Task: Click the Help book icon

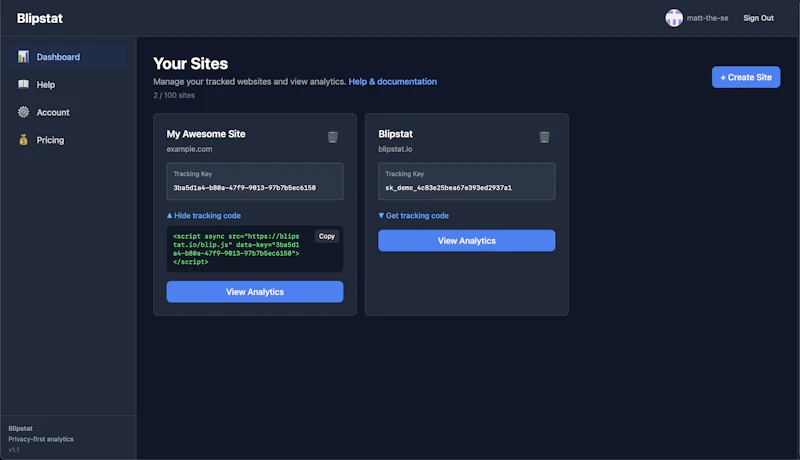Action: click(23, 84)
